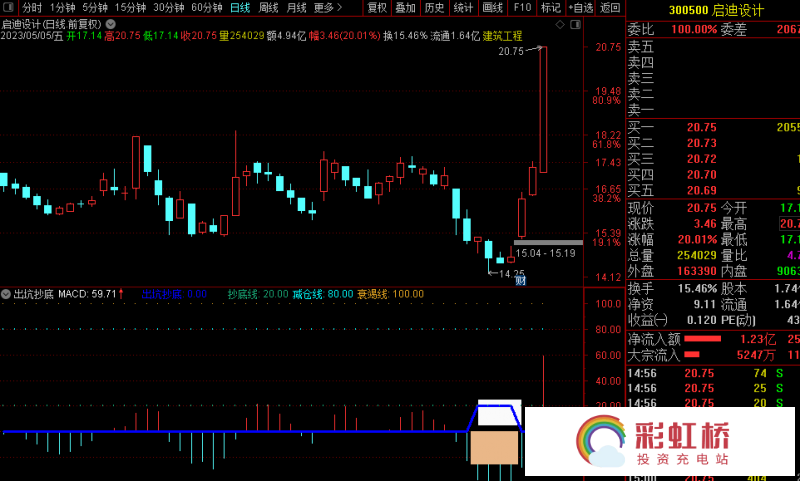The width and height of the screenshot is (800, 481).
Task: Click the 衰竭线: 100.00 indicator label
Action: pyautogui.click(x=390, y=294)
